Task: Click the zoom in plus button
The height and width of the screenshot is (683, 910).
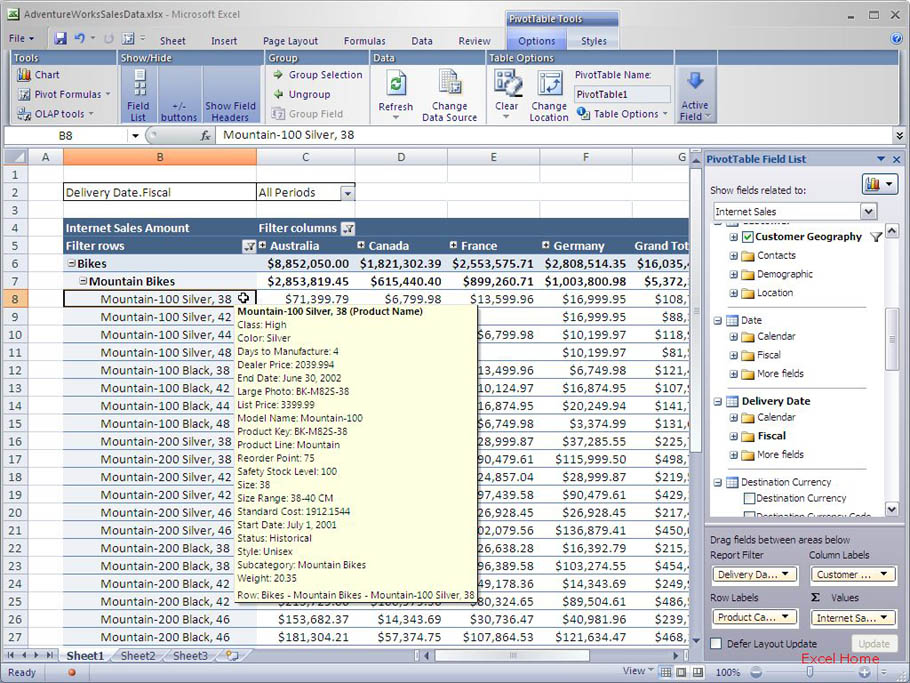Action: point(864,672)
